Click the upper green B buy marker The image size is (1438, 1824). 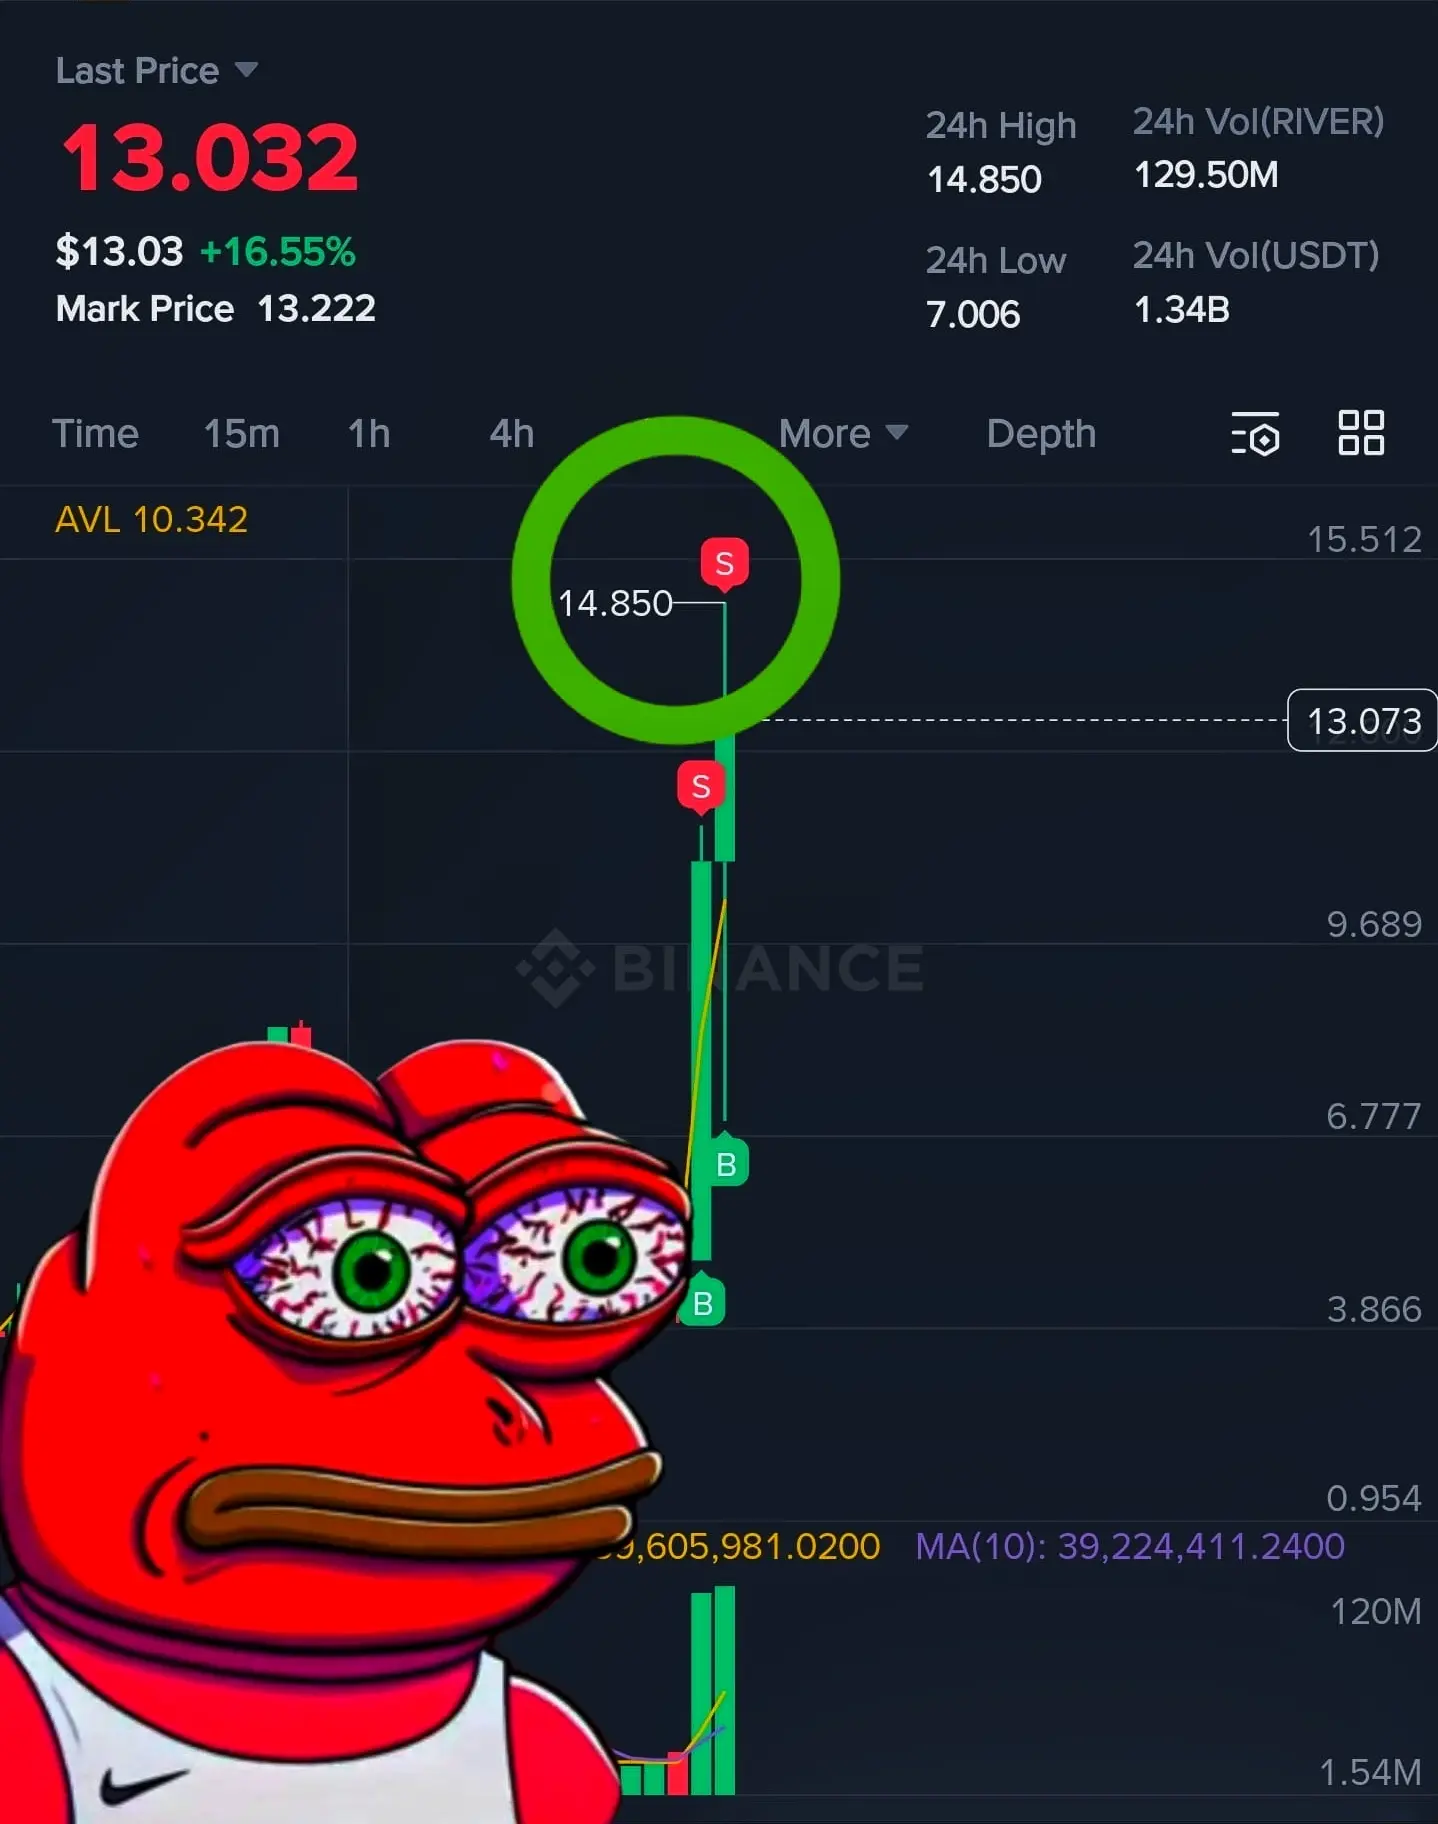click(x=726, y=1162)
